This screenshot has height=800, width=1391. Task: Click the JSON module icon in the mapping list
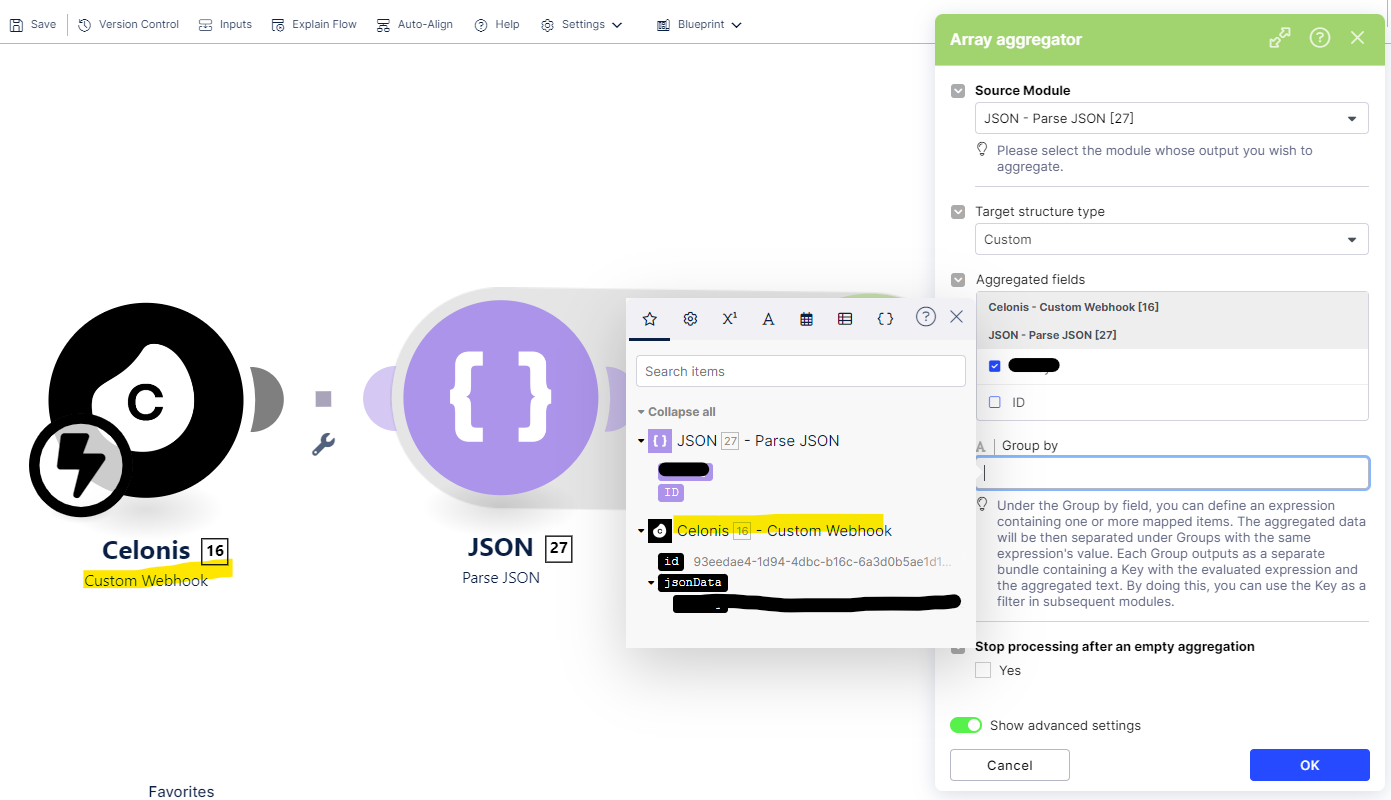pyautogui.click(x=660, y=441)
